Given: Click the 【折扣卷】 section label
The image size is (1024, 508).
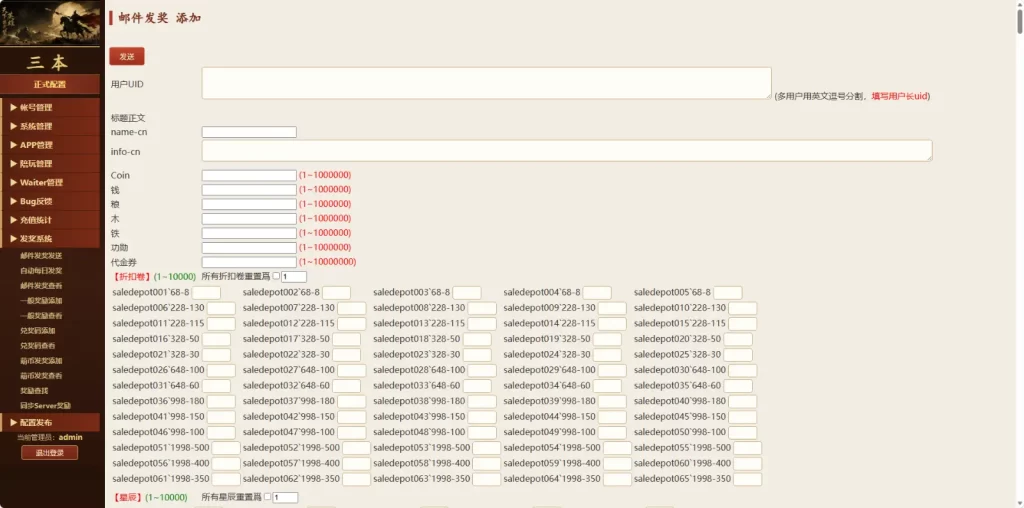Looking at the screenshot, I should pos(131,277).
